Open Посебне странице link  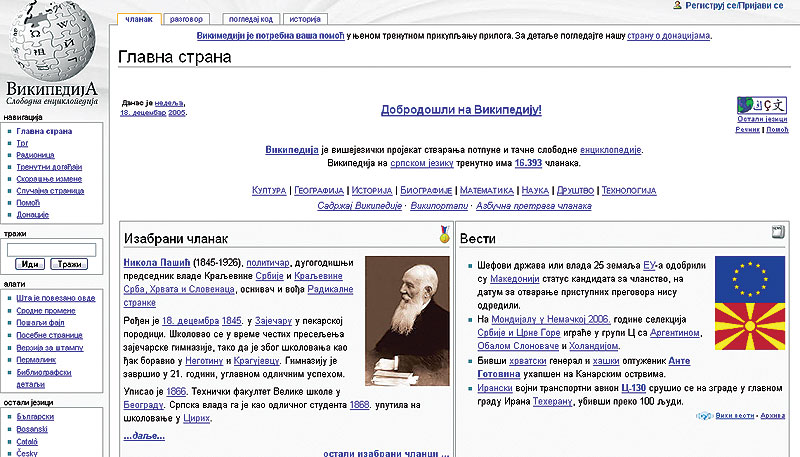tap(49, 335)
